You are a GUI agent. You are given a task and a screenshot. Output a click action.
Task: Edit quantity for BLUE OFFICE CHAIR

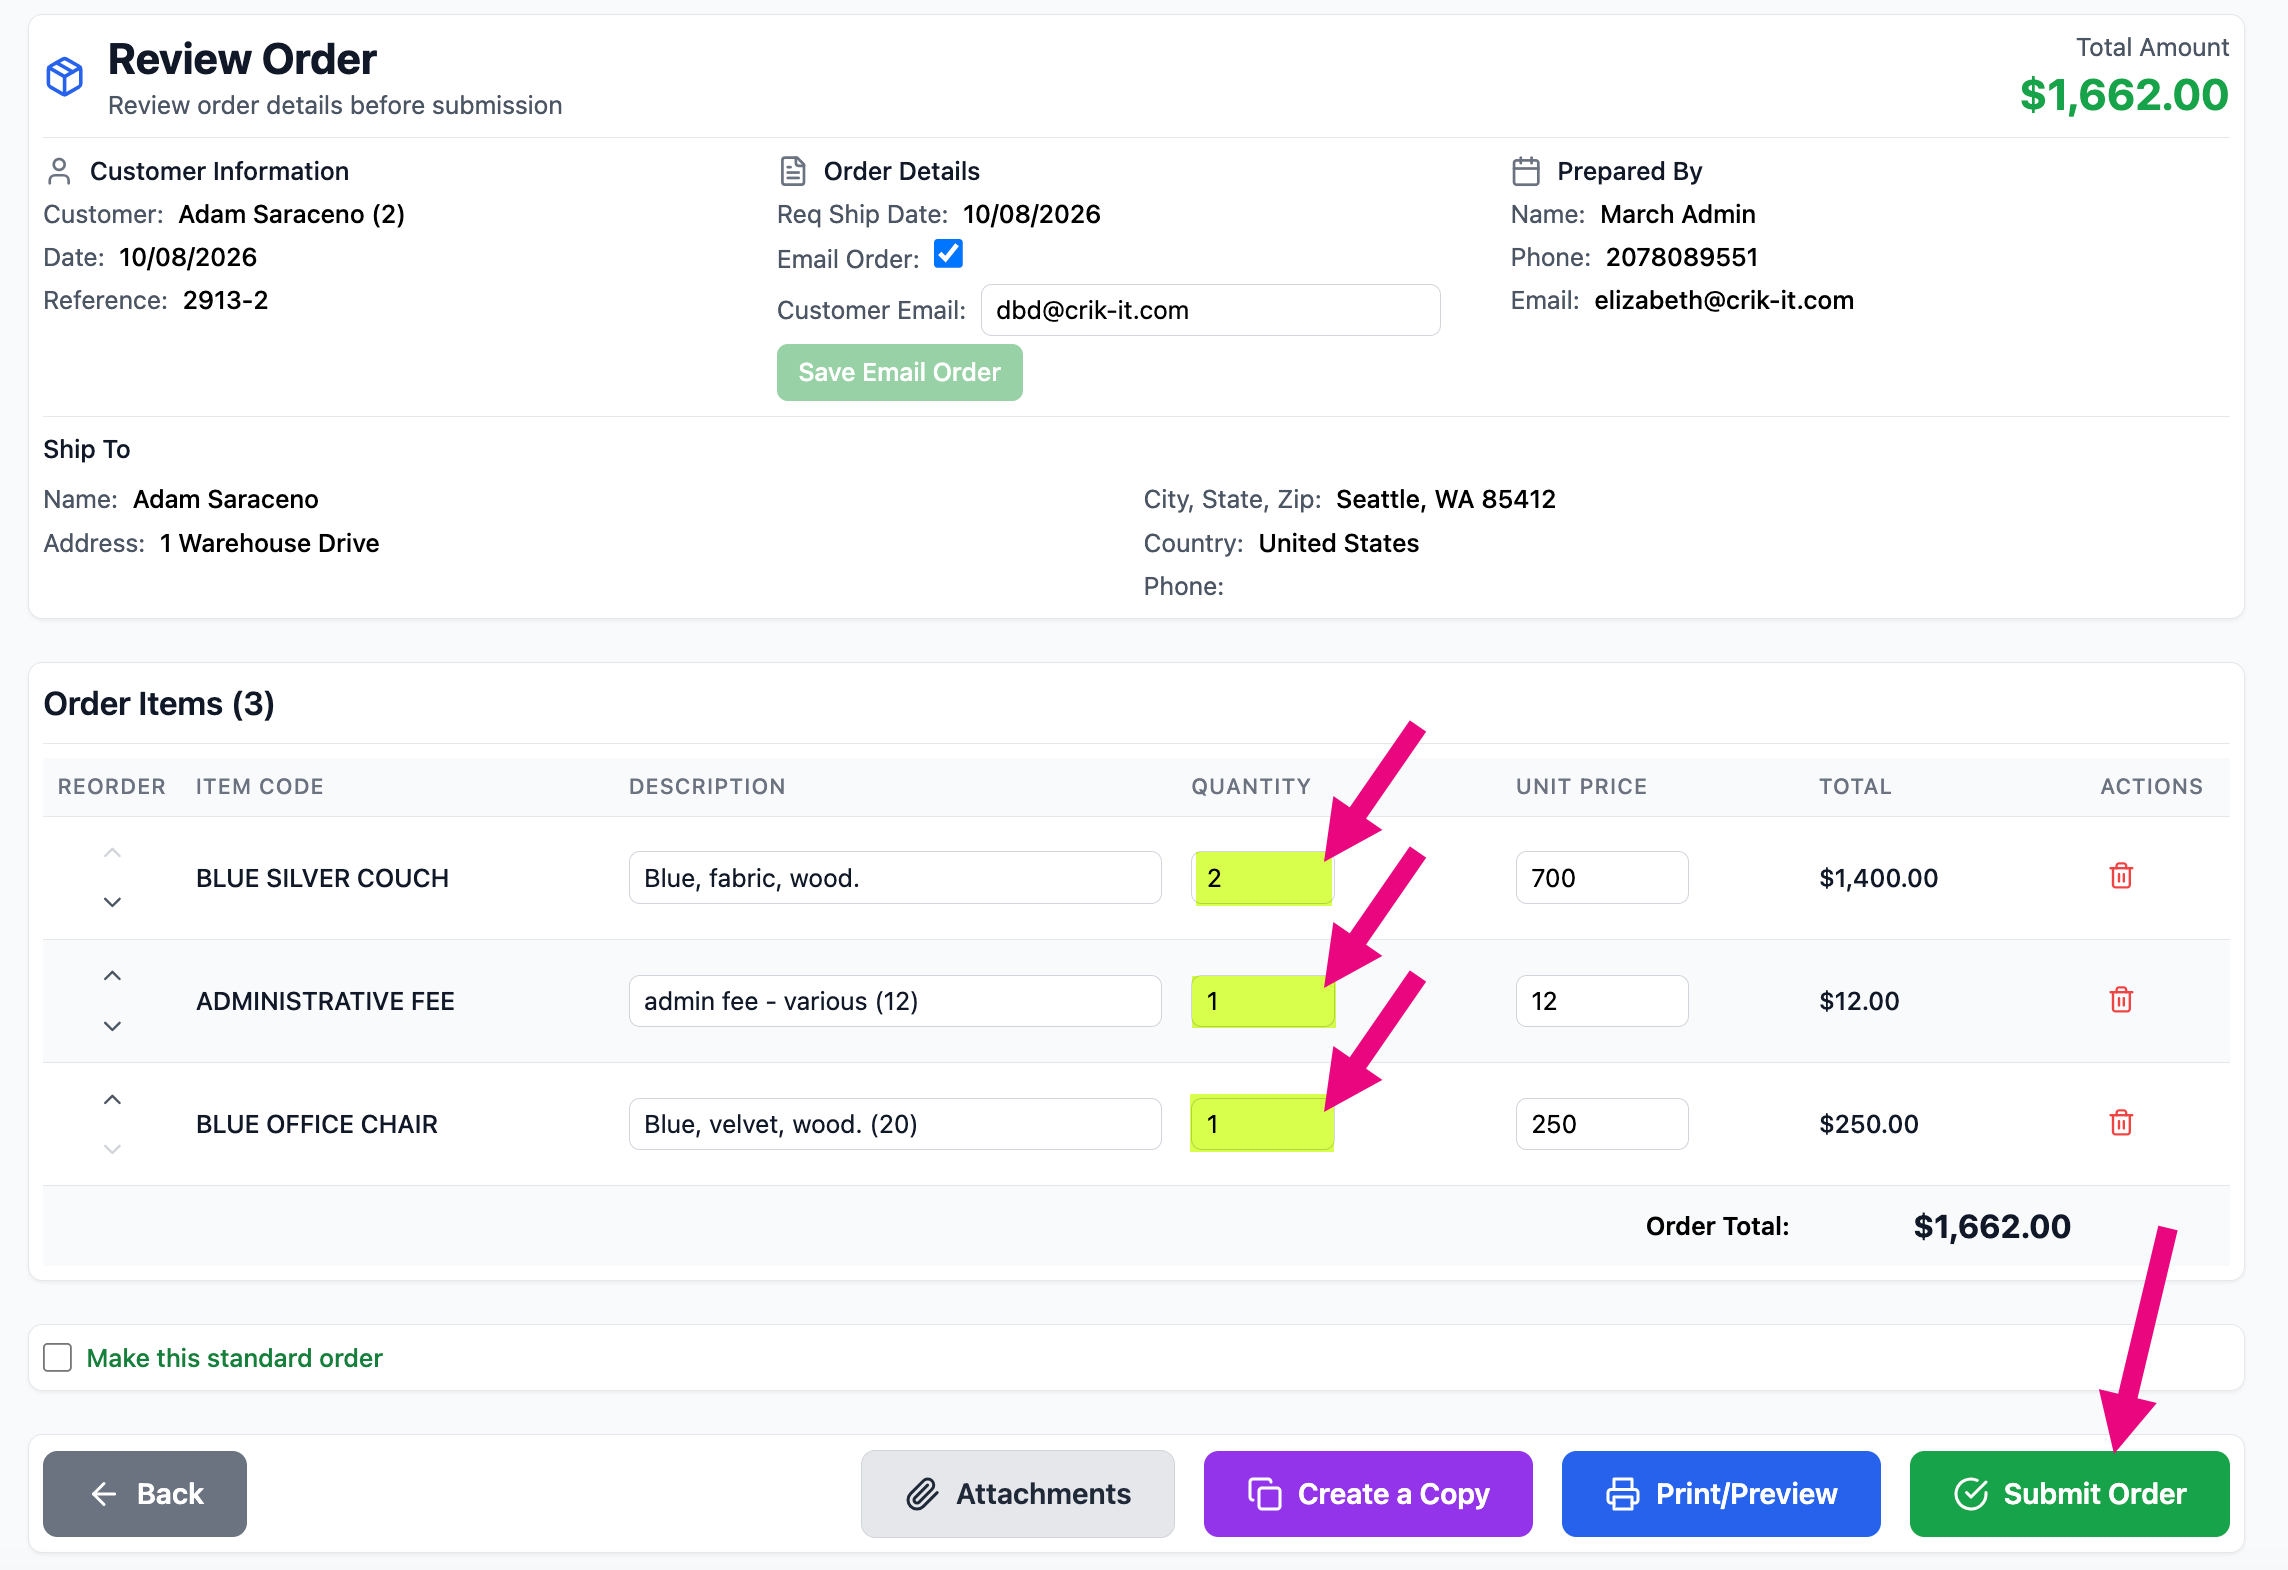1262,1124
